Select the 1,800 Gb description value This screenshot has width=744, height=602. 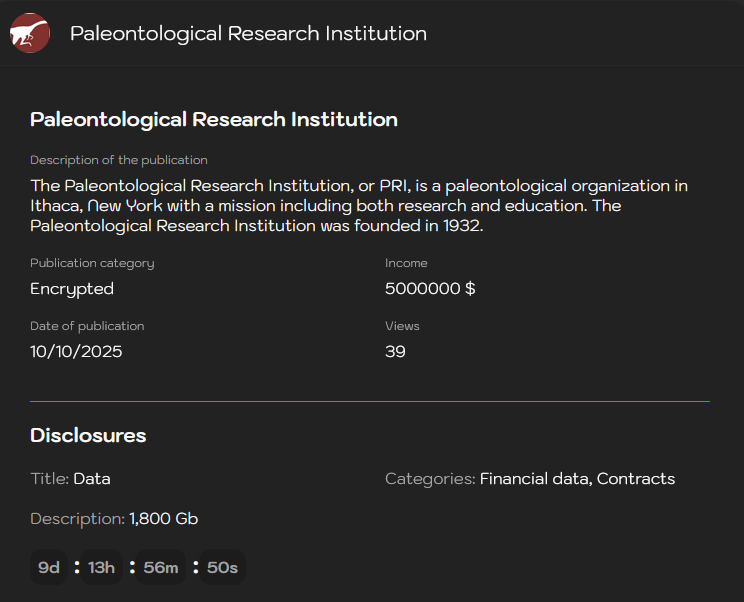(x=164, y=519)
